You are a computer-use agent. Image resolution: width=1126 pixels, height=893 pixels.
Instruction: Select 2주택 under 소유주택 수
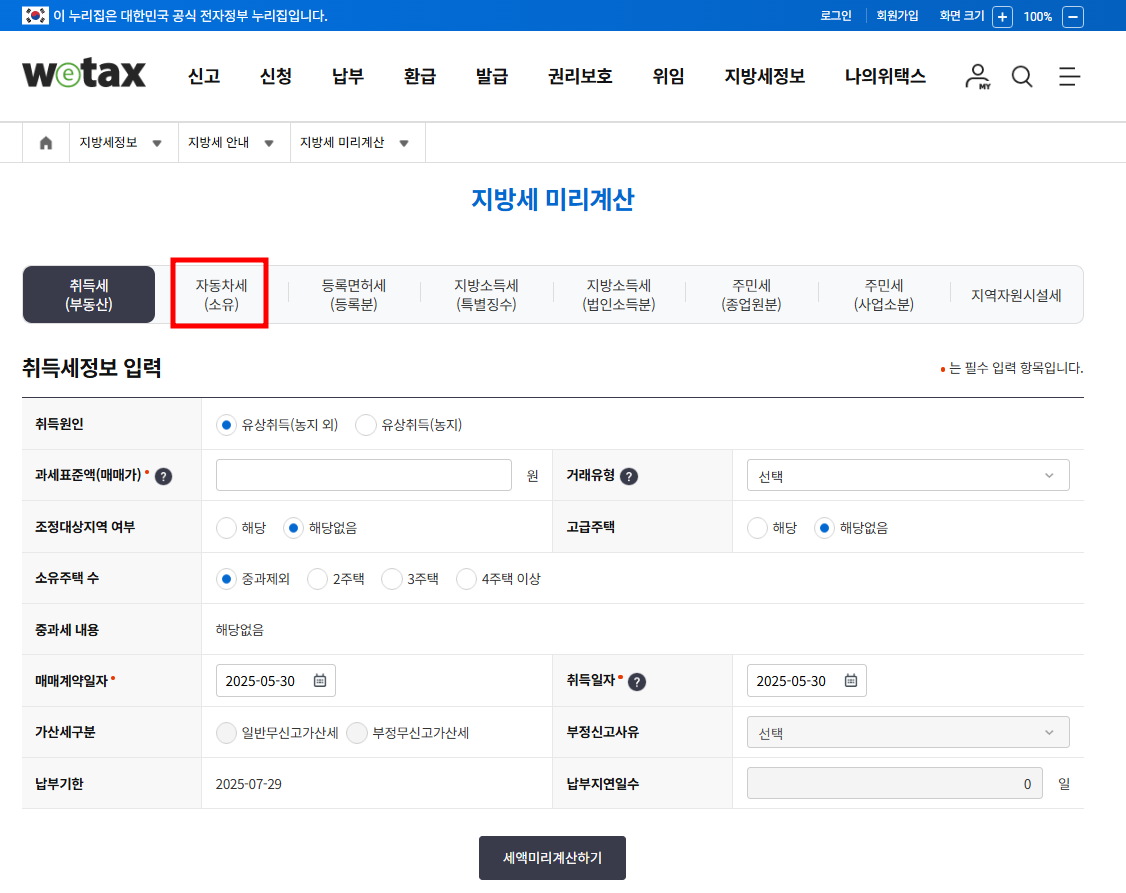pyautogui.click(x=318, y=578)
